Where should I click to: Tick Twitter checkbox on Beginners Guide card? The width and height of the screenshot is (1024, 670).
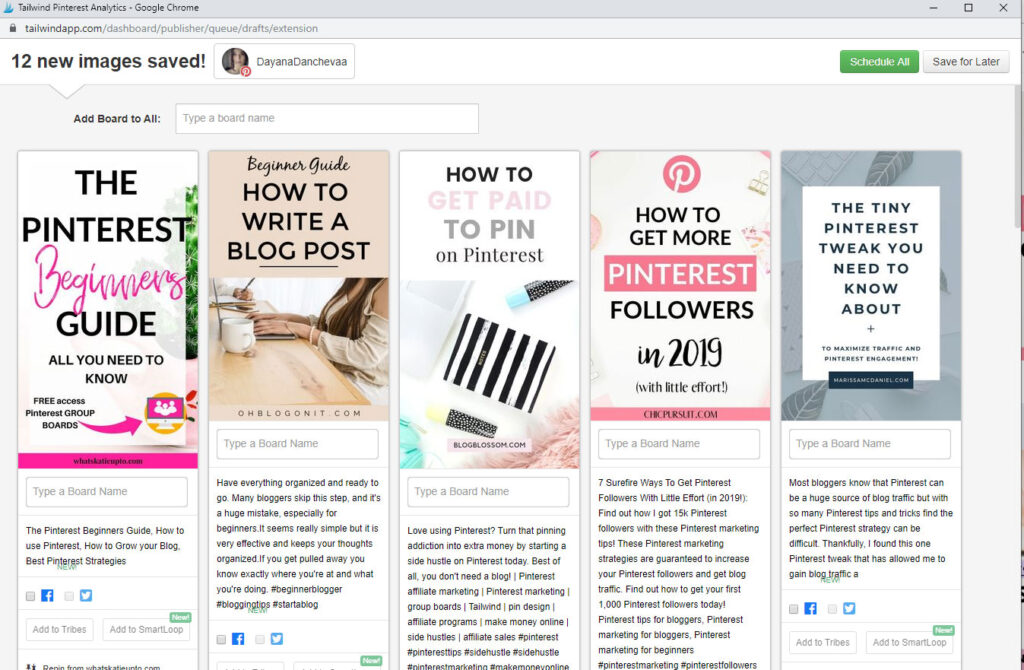[69, 596]
